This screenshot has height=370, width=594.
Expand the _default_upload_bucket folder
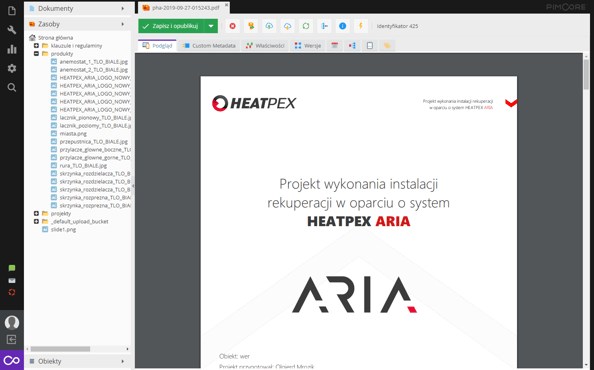(x=36, y=221)
